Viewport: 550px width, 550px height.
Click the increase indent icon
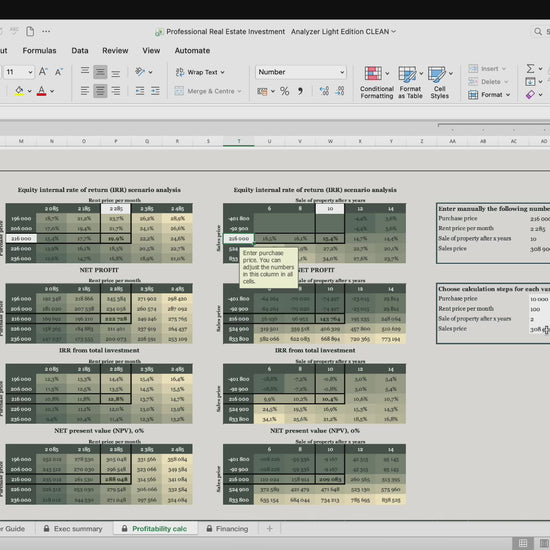click(x=155, y=91)
